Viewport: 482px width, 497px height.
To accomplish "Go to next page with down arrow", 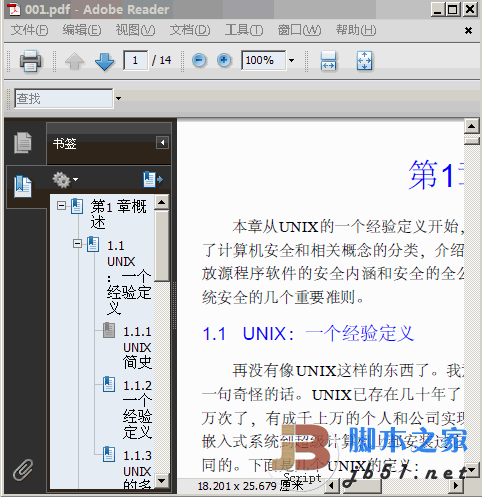I will 104,61.
